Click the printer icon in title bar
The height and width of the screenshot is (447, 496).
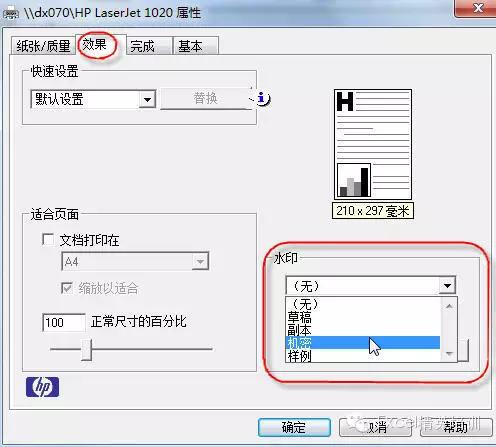click(10, 14)
